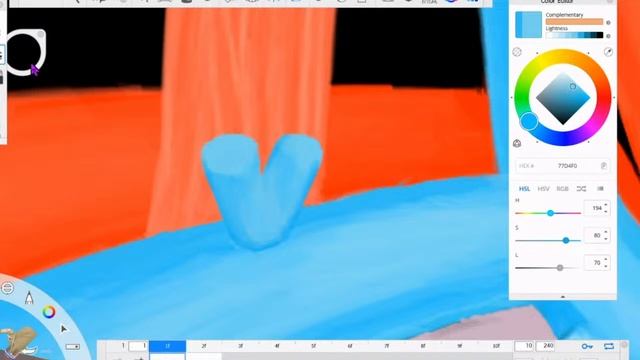This screenshot has height=360, width=640.
Task: Increase the lightness value with up arrow
Action: tap(606, 260)
